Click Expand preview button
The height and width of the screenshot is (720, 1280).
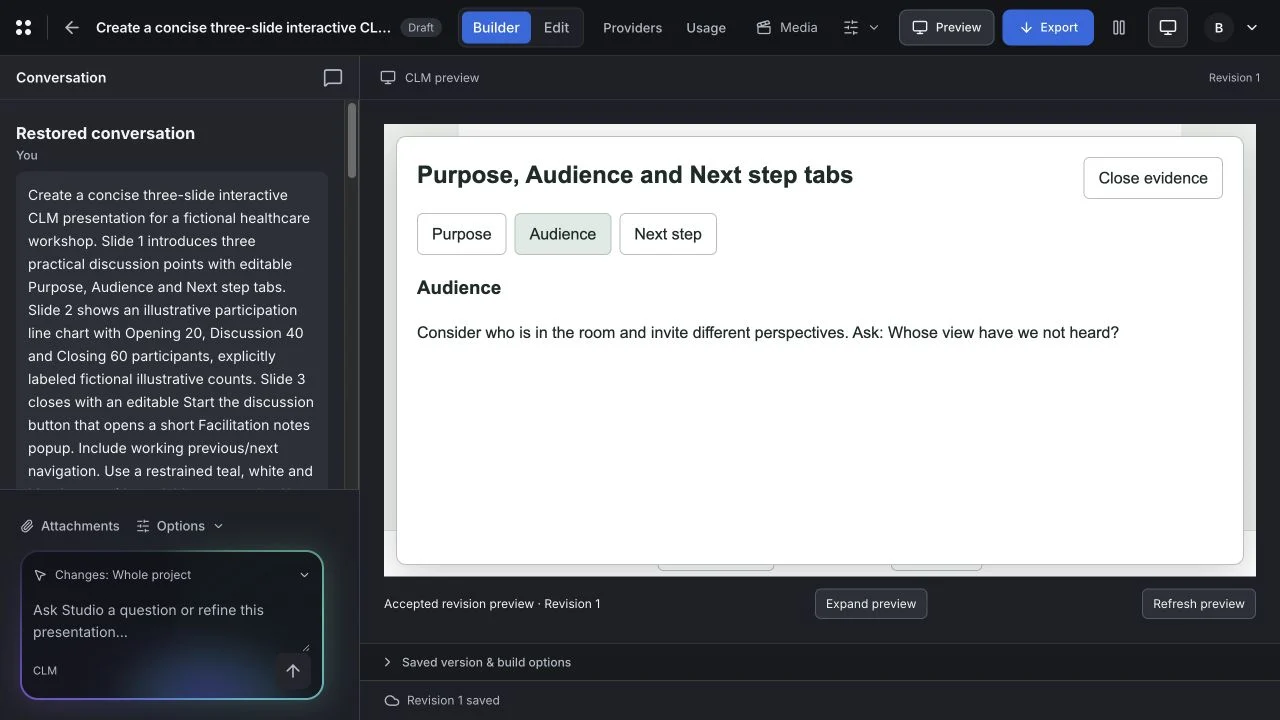pyautogui.click(x=871, y=604)
